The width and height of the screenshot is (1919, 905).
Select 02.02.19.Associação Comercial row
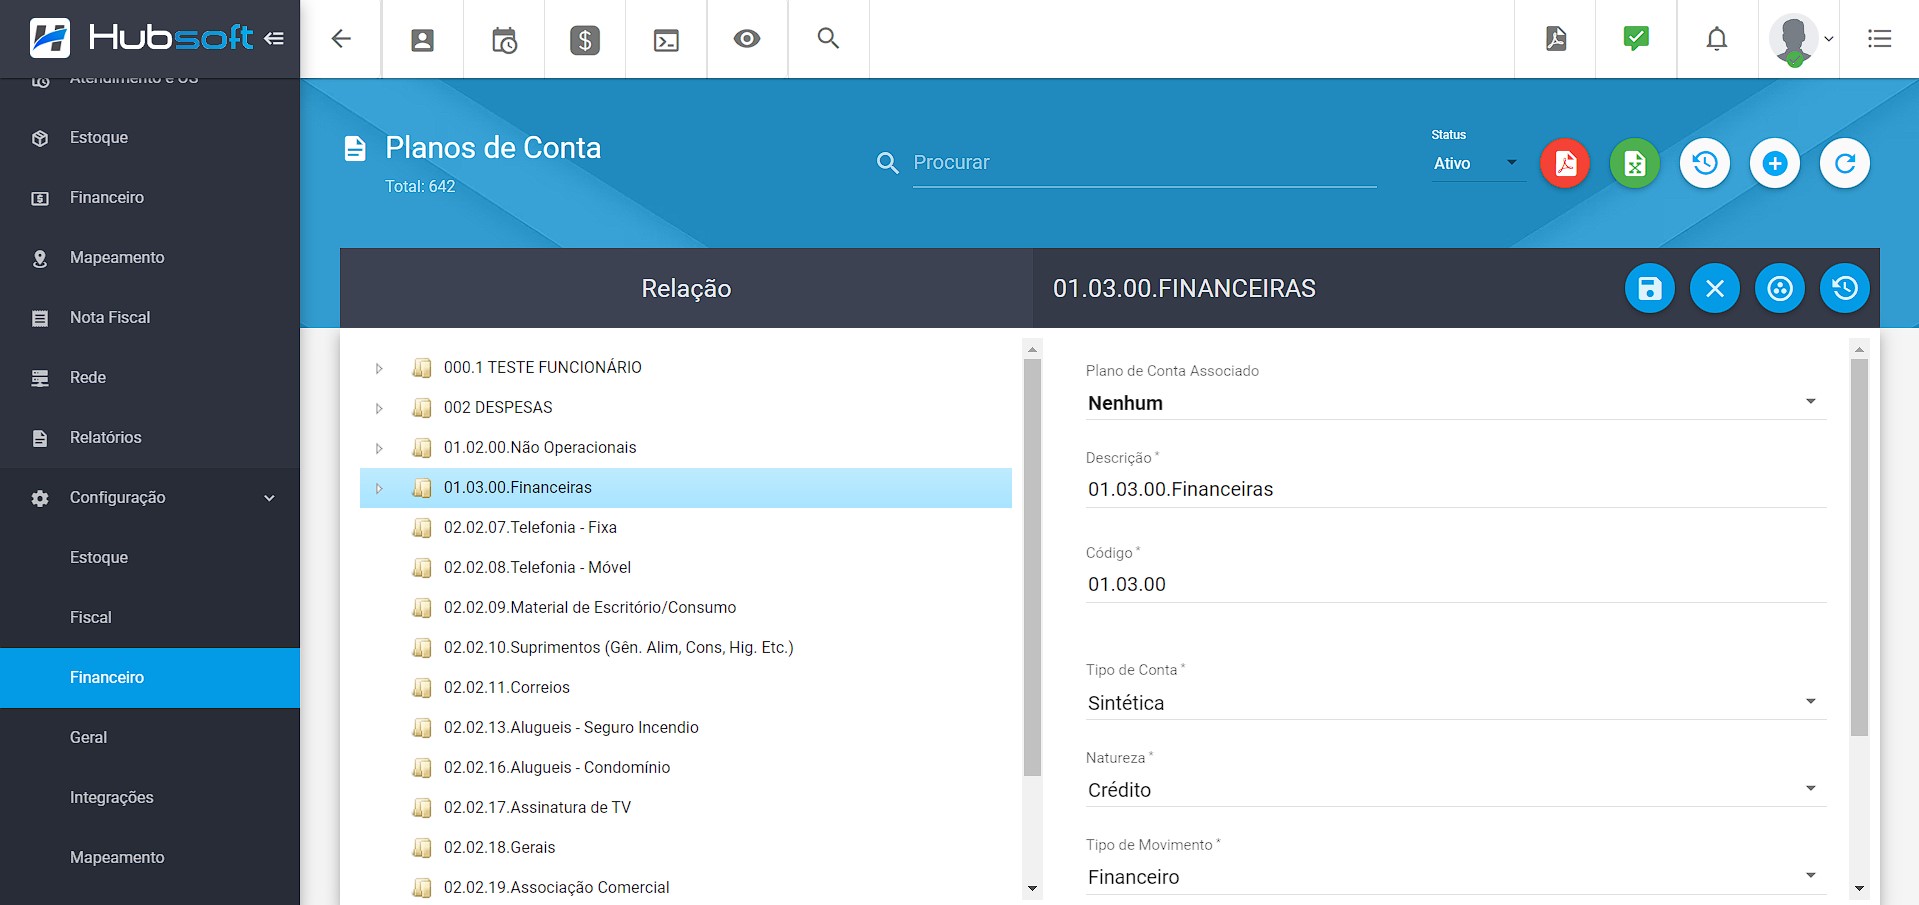[x=686, y=887]
